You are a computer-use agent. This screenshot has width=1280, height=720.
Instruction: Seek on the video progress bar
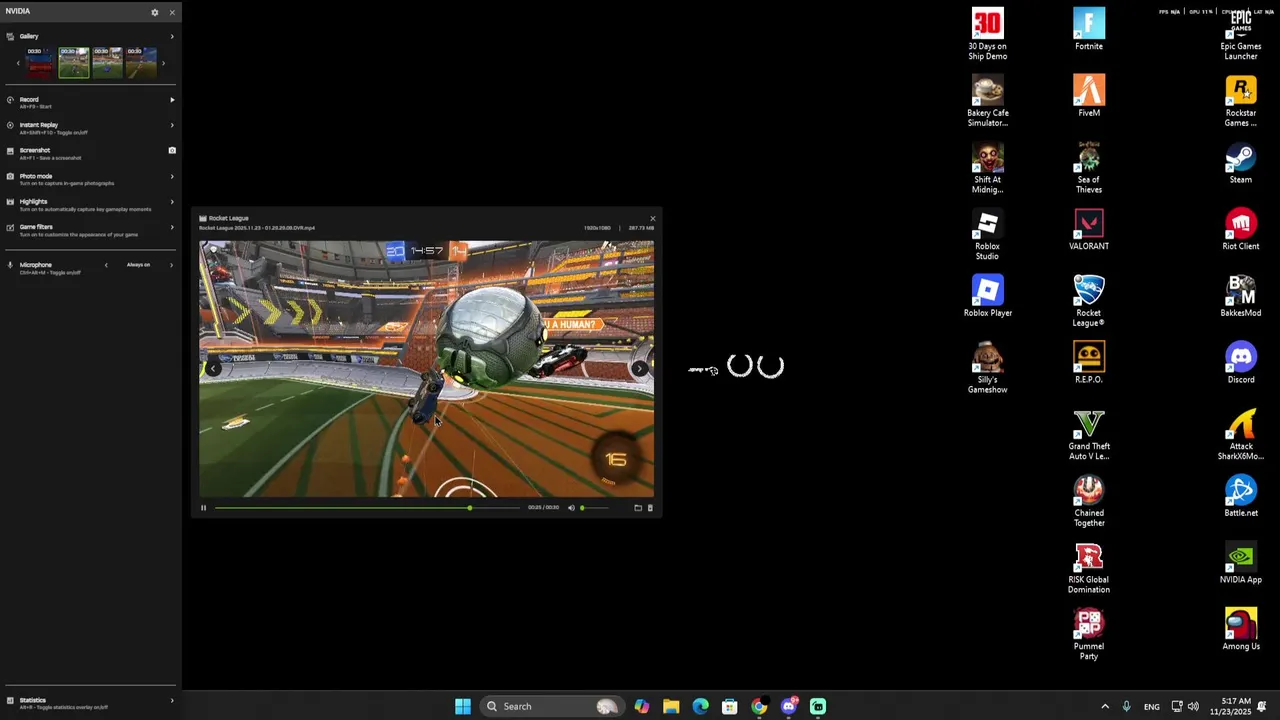pyautogui.click(x=367, y=508)
